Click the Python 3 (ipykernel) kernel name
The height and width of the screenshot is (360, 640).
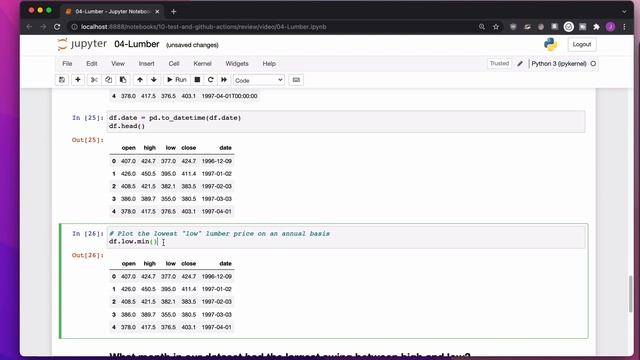tap(558, 64)
